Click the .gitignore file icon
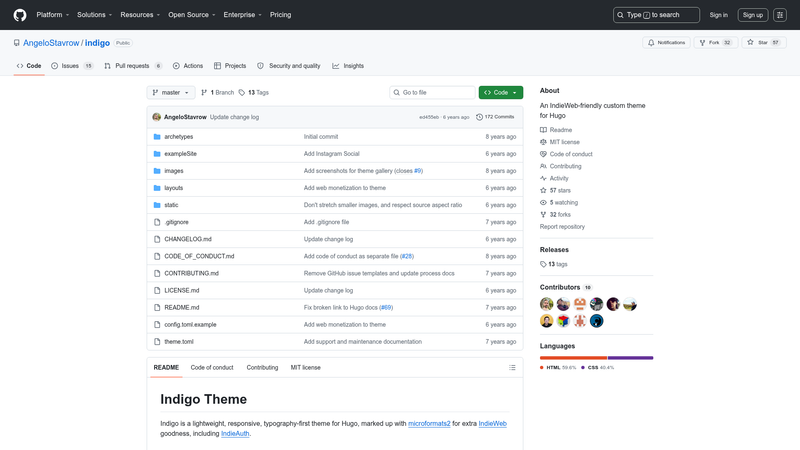The image size is (800, 450). tap(157, 222)
